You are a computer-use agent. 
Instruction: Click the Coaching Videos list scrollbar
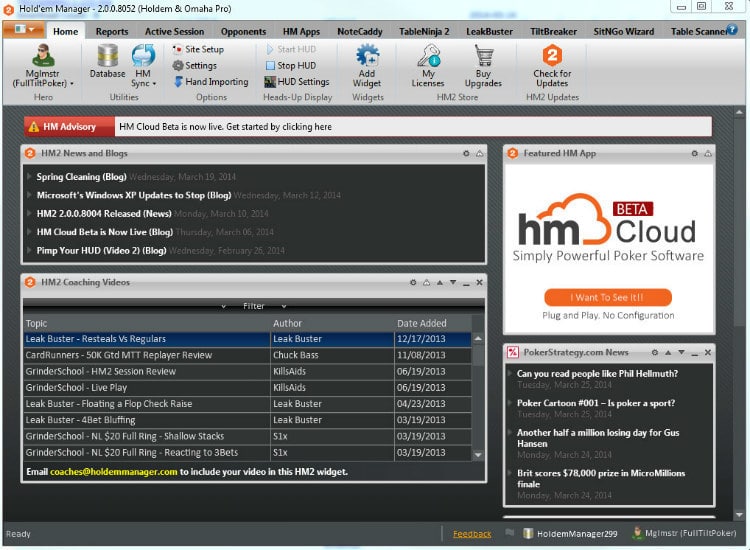click(478, 395)
